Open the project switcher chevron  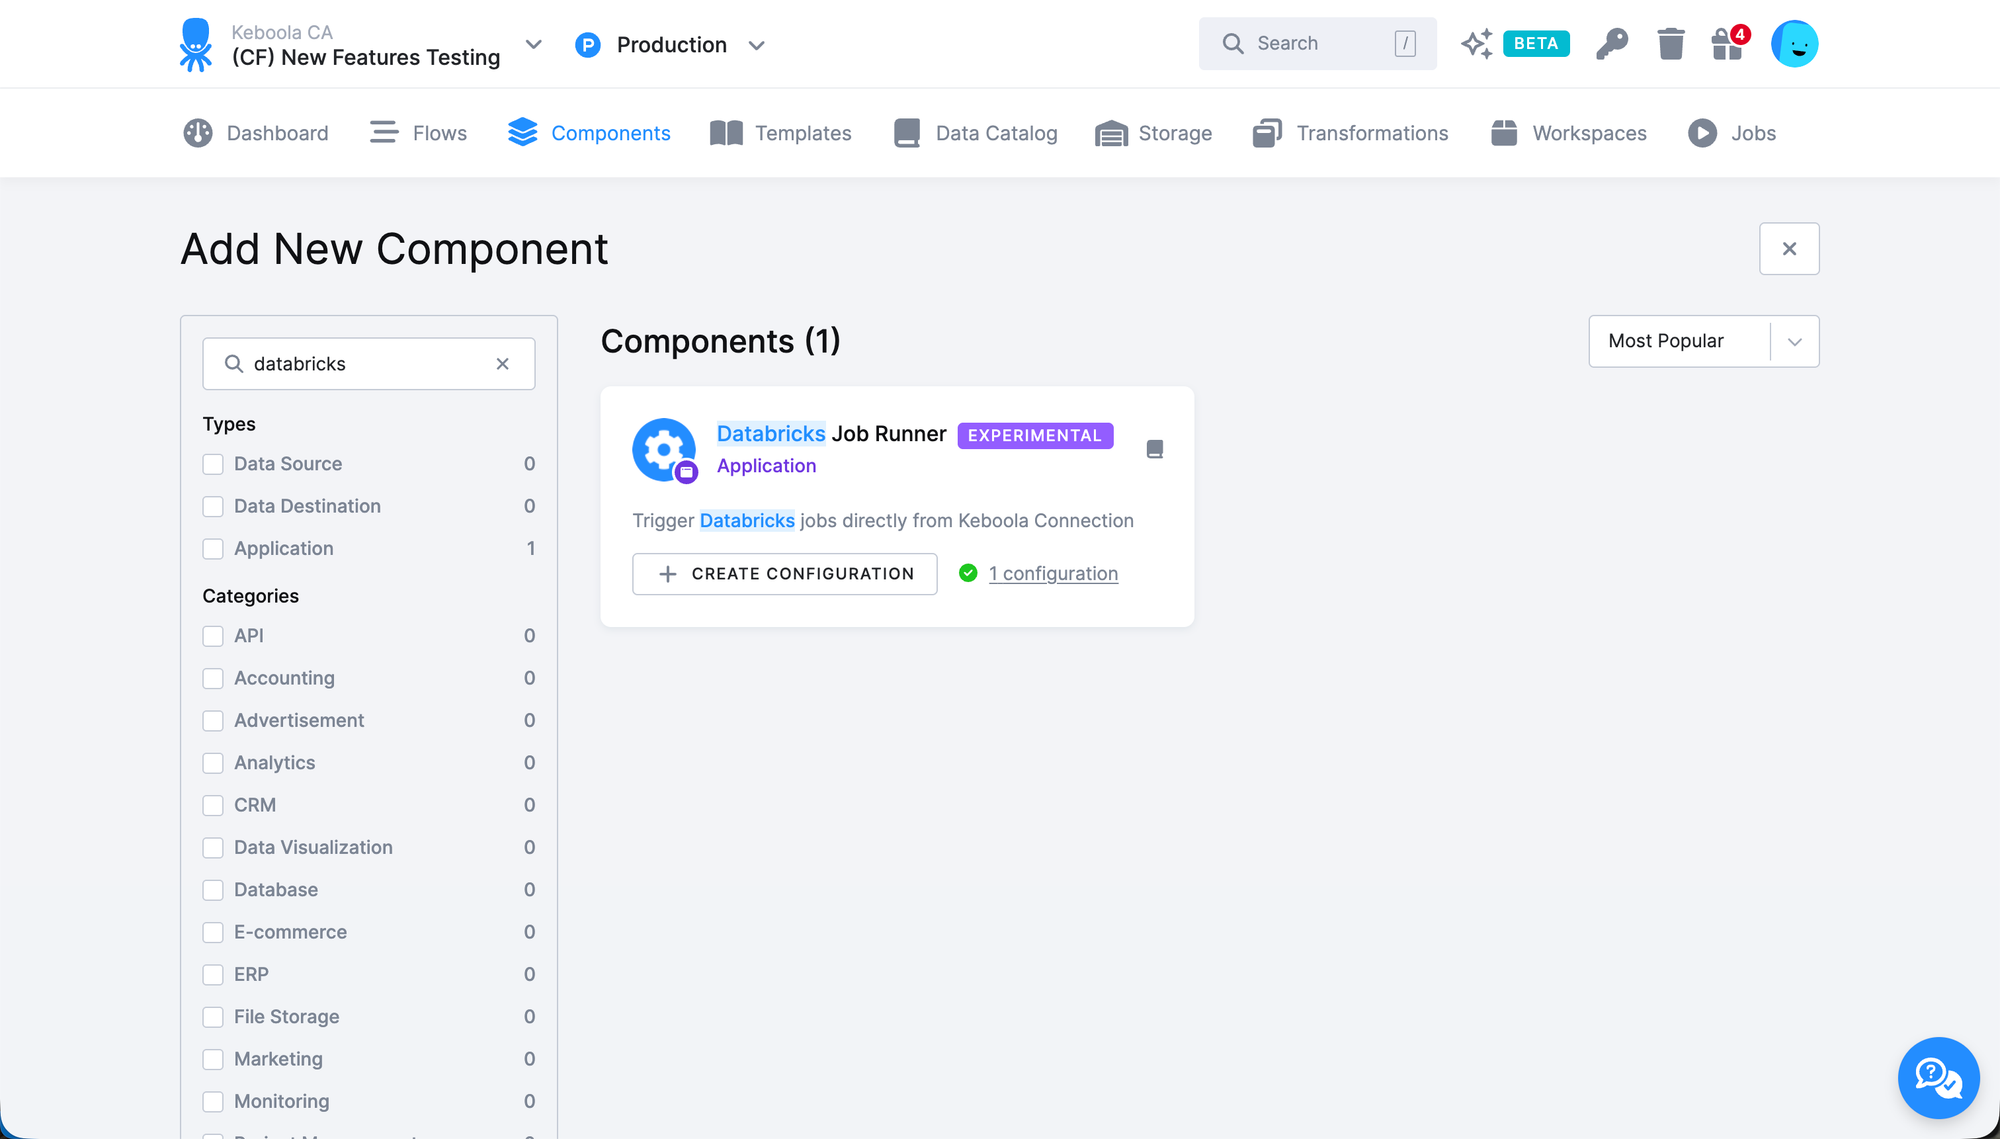[x=533, y=44]
